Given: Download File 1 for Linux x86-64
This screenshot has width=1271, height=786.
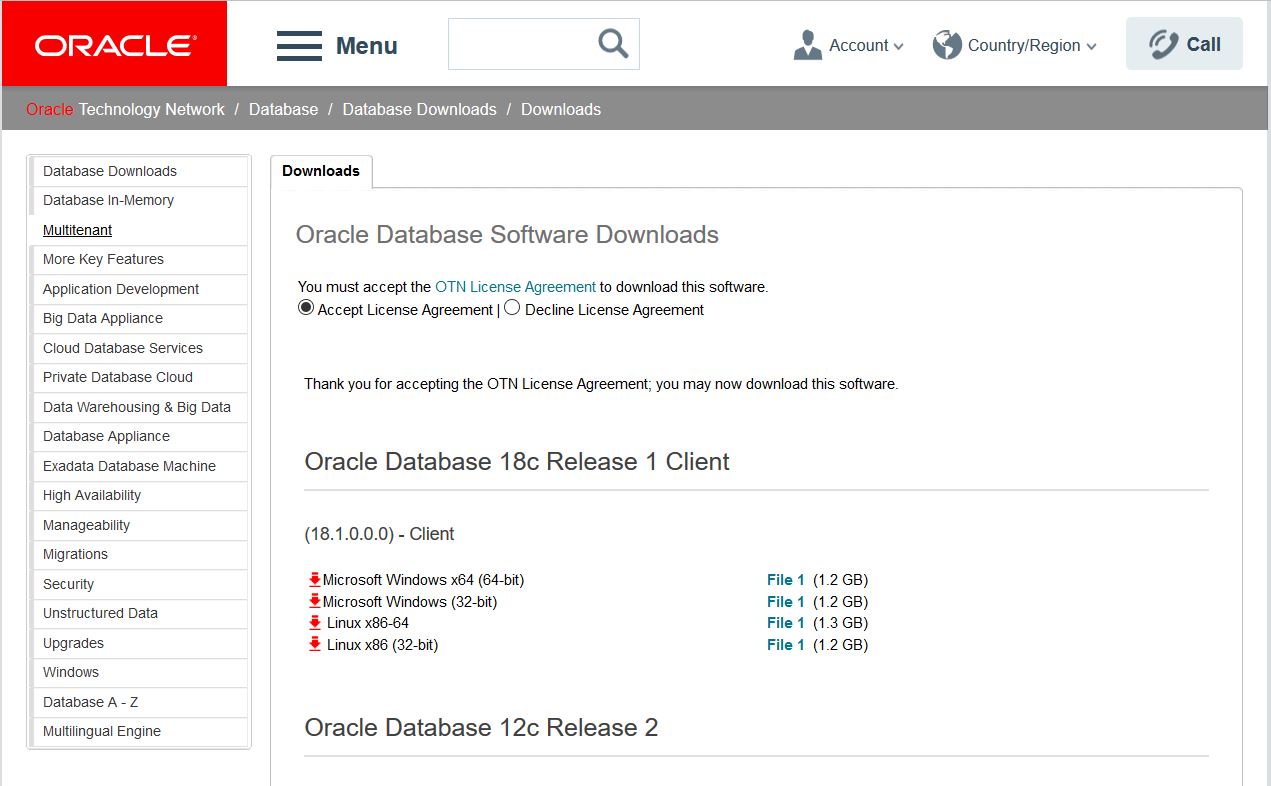Looking at the screenshot, I should pos(785,623).
